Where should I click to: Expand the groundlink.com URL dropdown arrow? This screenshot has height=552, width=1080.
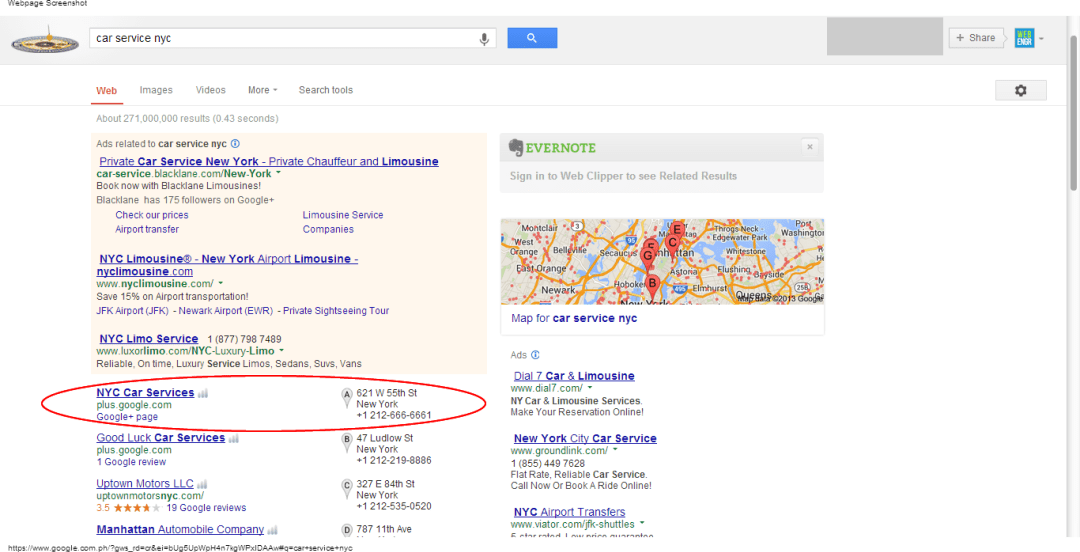[x=614, y=450]
